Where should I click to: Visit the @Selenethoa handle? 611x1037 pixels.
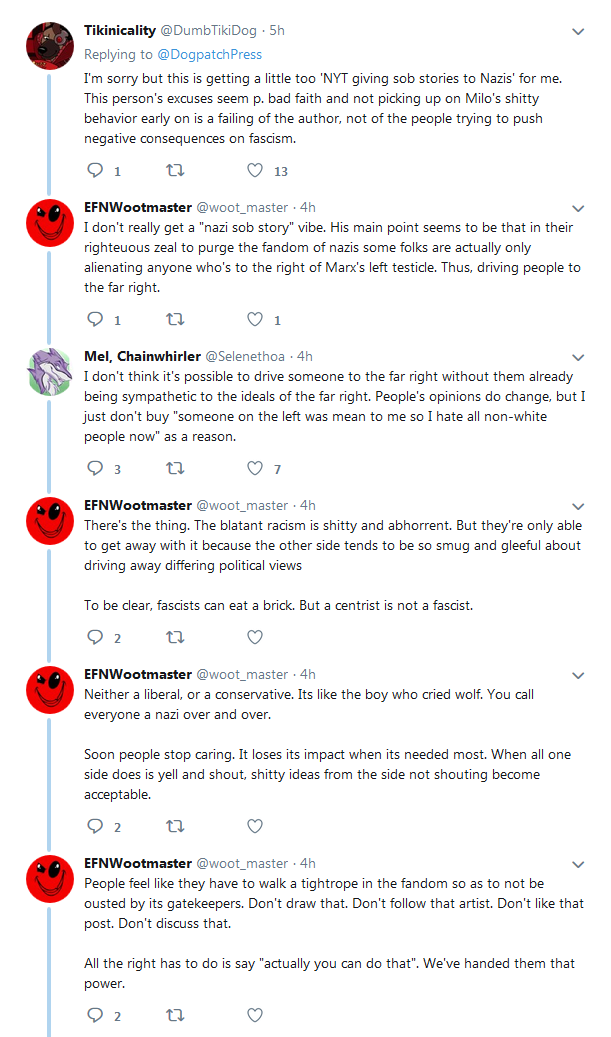[x=245, y=356]
